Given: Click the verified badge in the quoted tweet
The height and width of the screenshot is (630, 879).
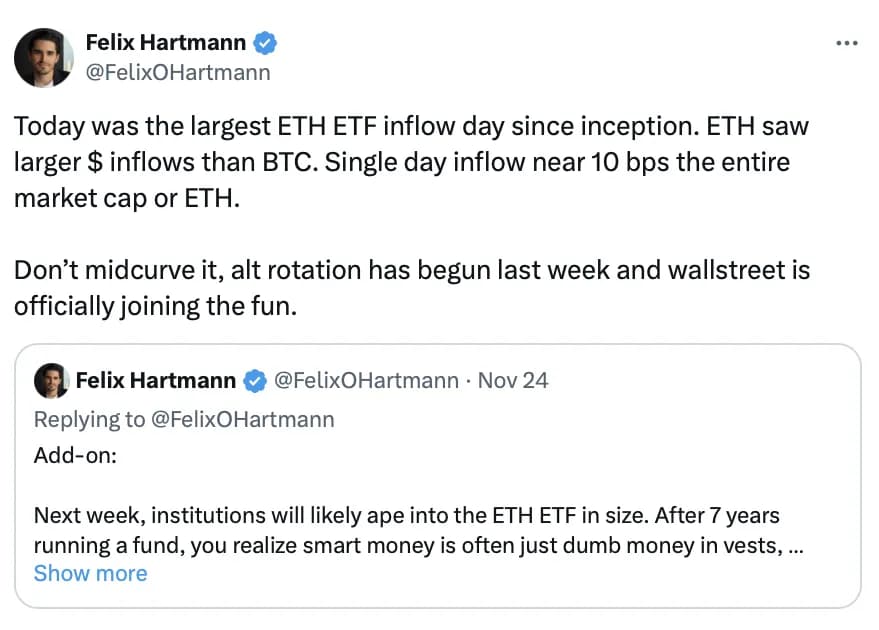Looking at the screenshot, I should 255,381.
